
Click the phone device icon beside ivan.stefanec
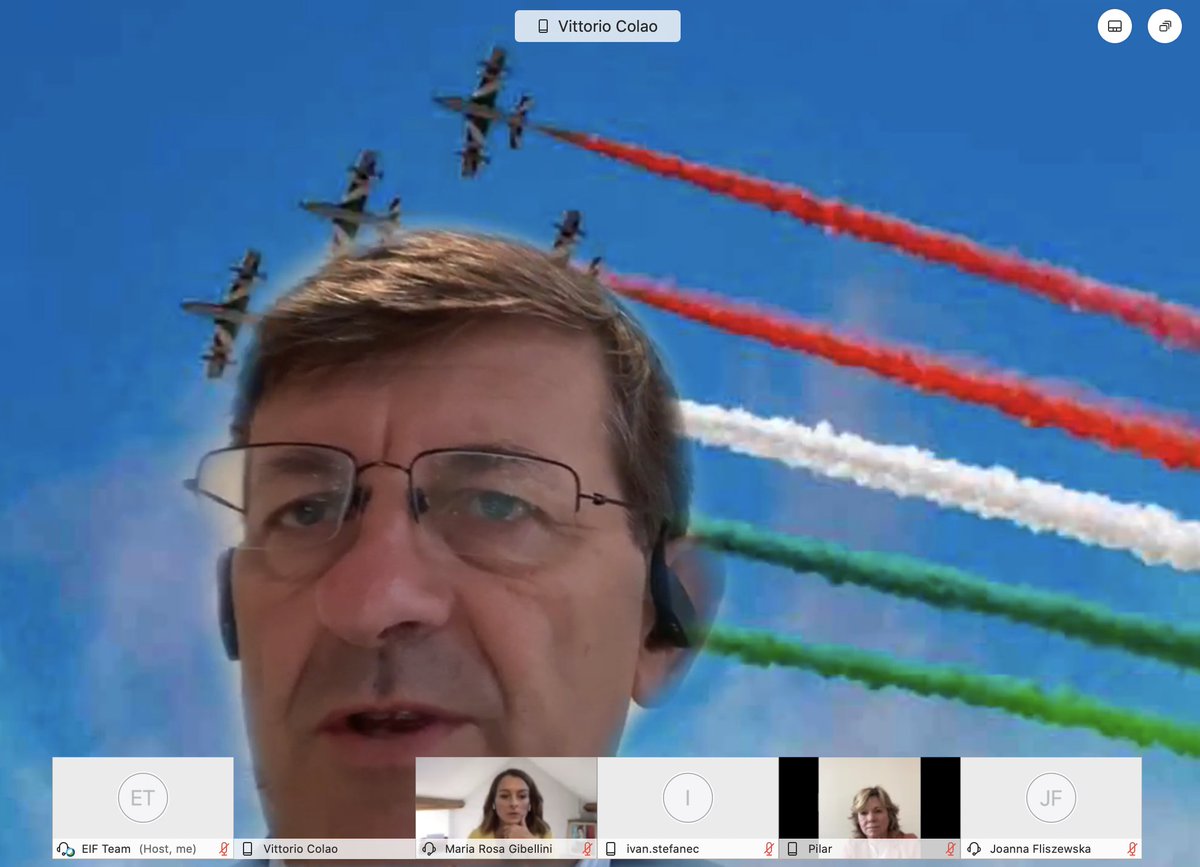point(611,849)
